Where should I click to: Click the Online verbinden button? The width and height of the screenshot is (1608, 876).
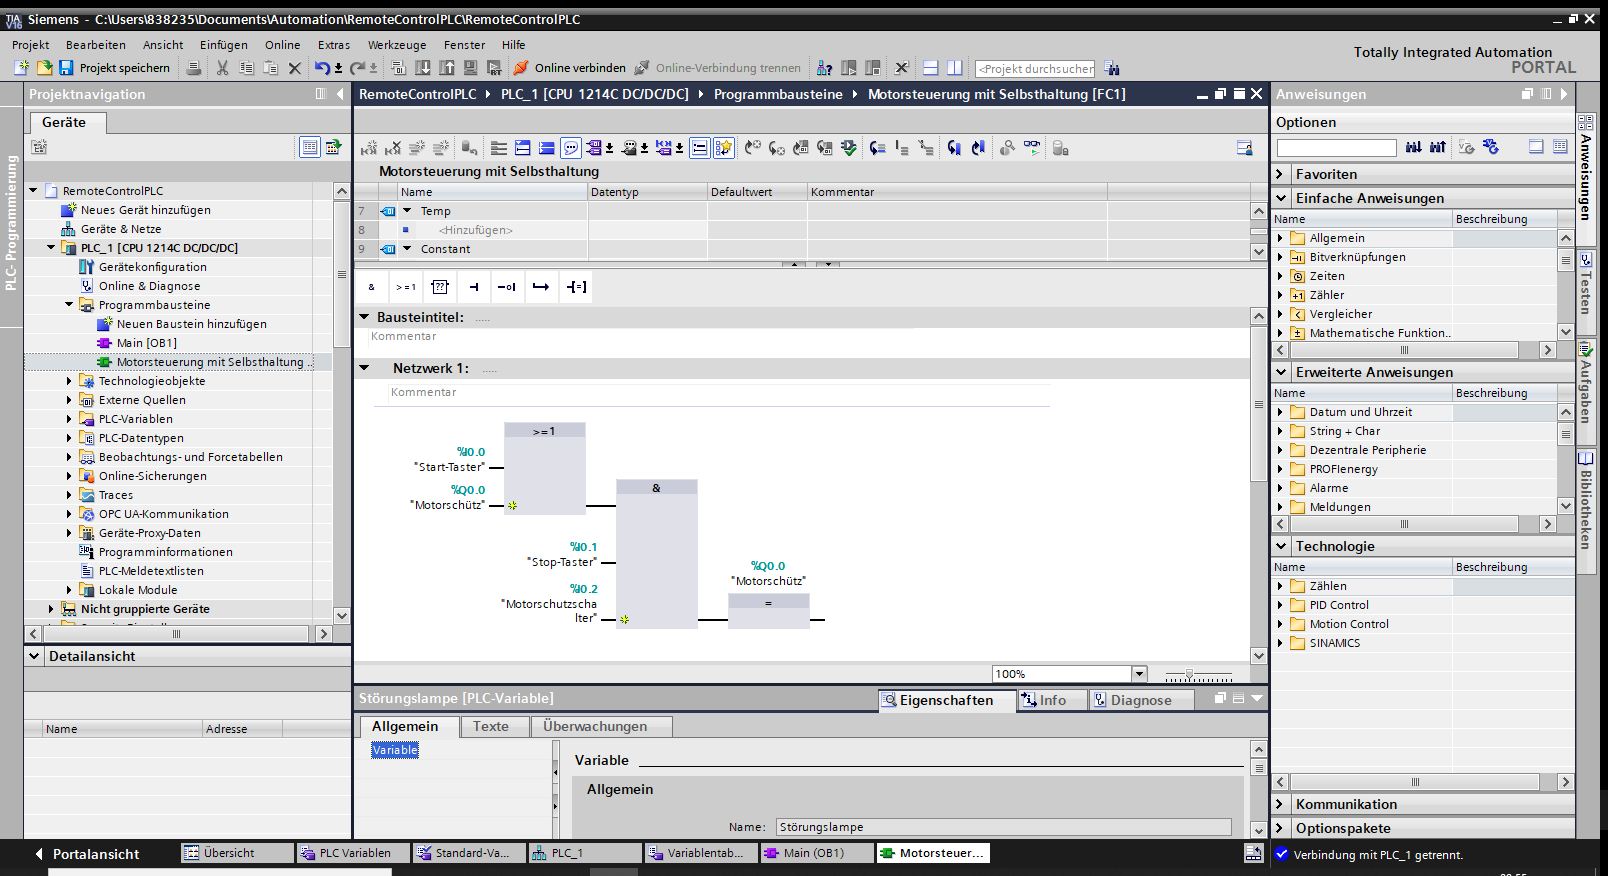click(570, 68)
